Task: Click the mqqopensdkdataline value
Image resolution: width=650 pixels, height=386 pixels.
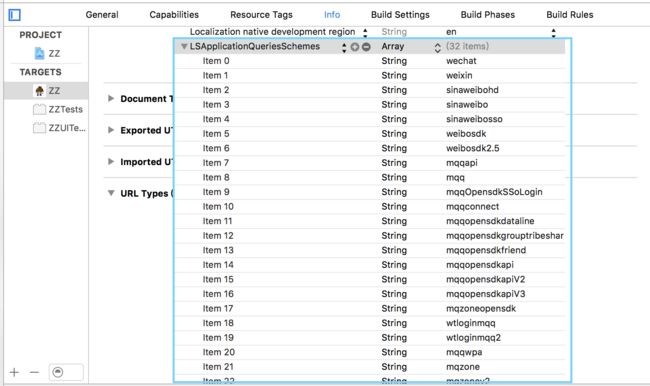Action: pyautogui.click(x=490, y=221)
